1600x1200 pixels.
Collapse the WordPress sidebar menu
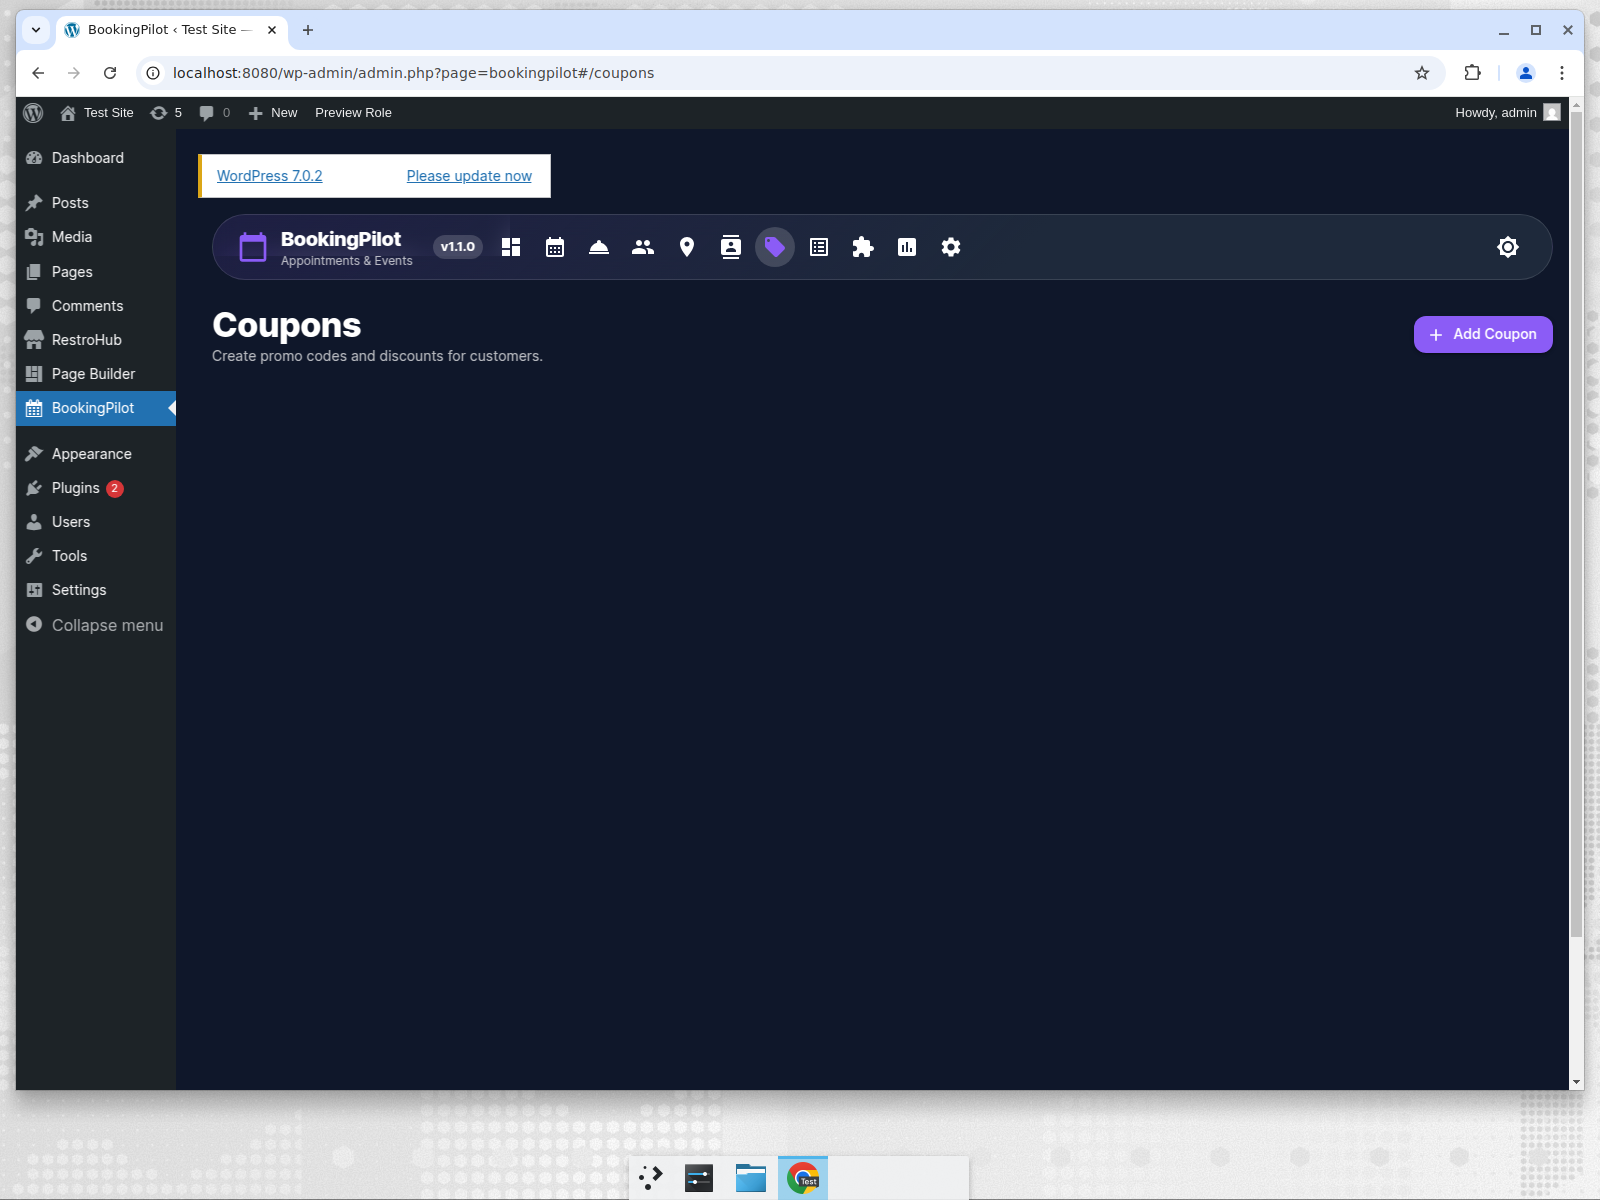(x=96, y=625)
